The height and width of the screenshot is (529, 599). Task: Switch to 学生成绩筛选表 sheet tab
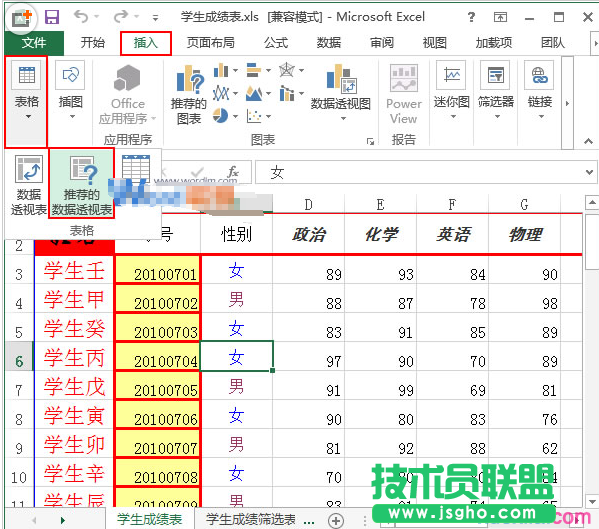click(251, 519)
